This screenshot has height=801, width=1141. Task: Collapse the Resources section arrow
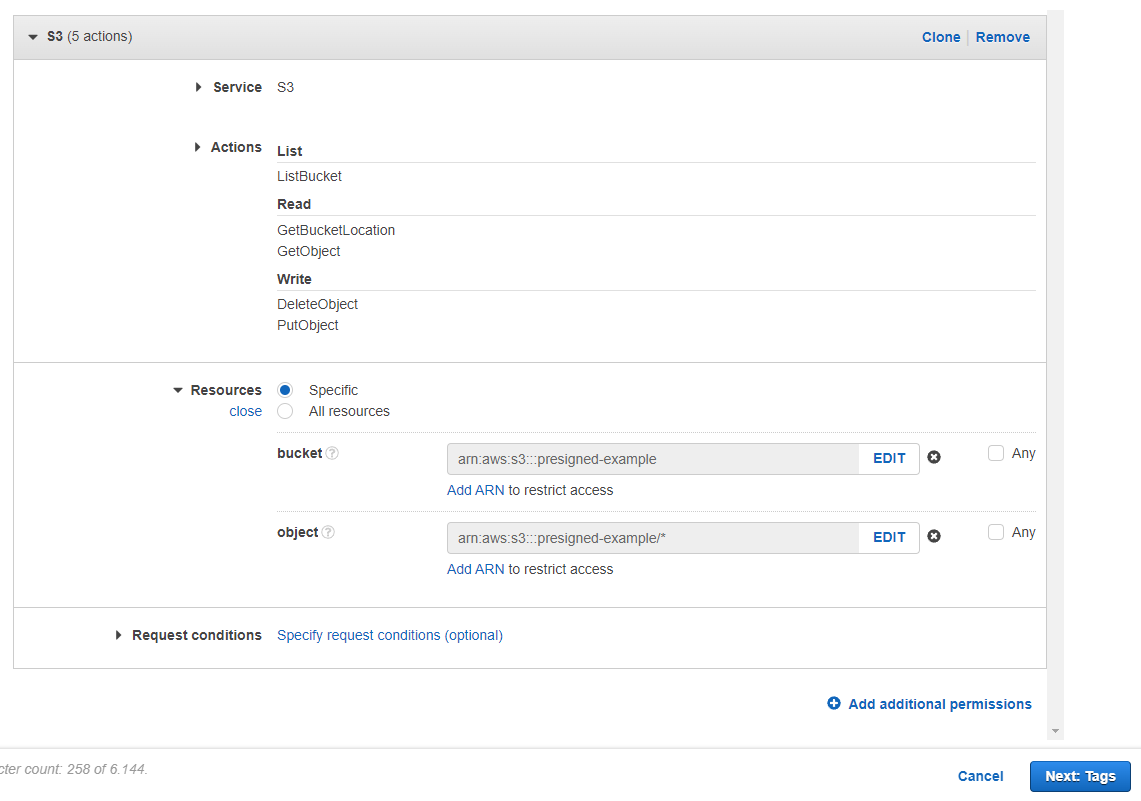pos(178,391)
